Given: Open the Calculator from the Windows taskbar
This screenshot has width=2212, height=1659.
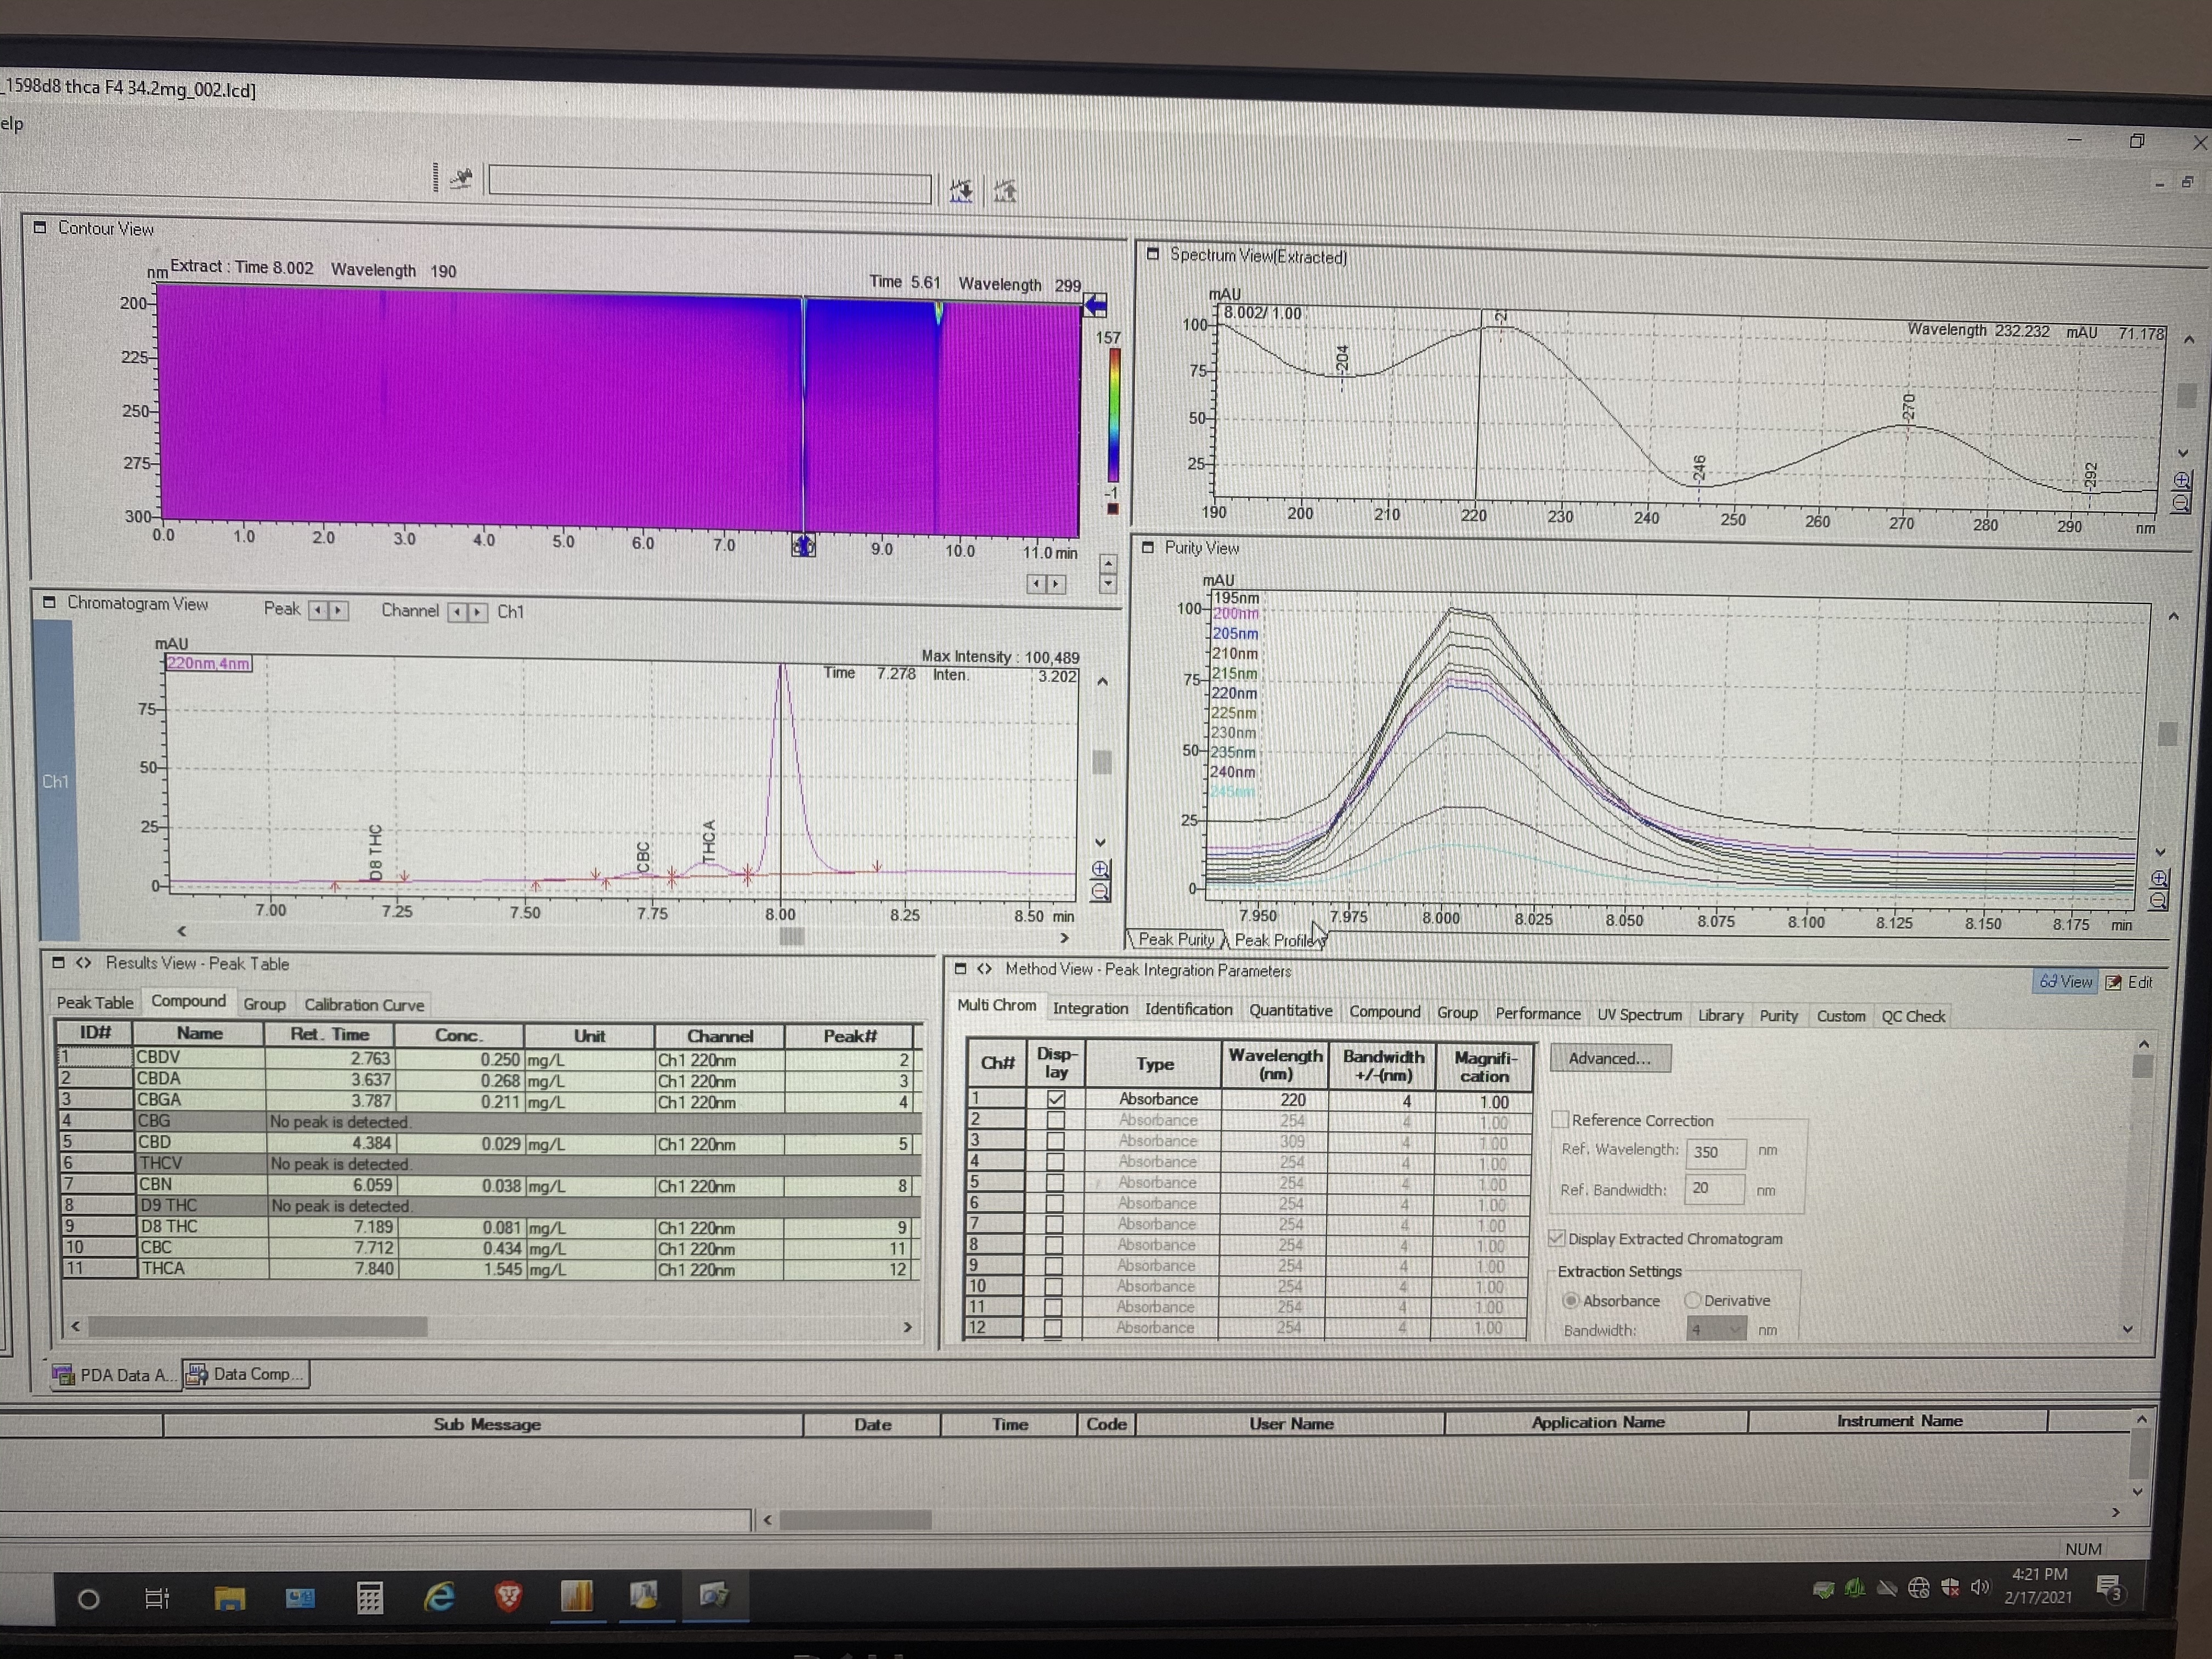Looking at the screenshot, I should pos(370,1597).
